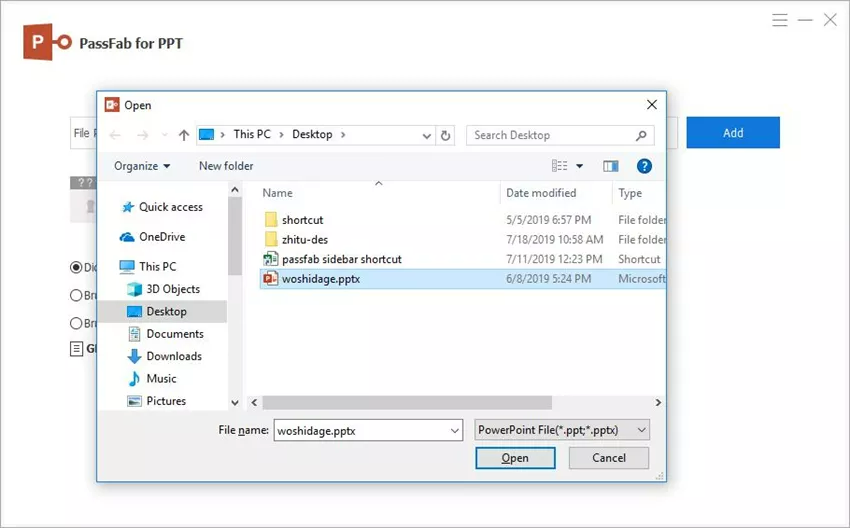Select the third attack radio button
This screenshot has height=528, width=850.
76,323
